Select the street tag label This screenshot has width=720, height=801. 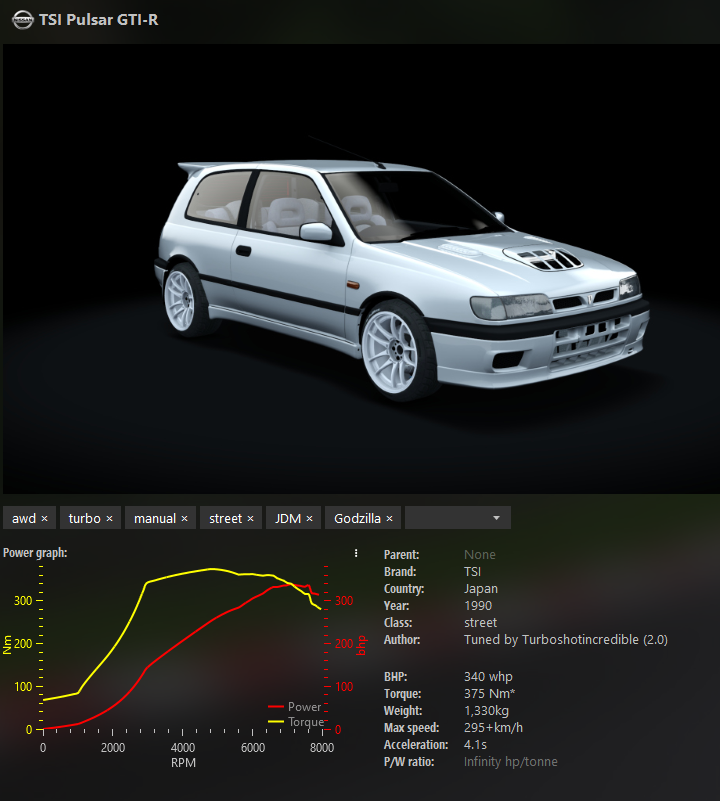click(x=225, y=519)
